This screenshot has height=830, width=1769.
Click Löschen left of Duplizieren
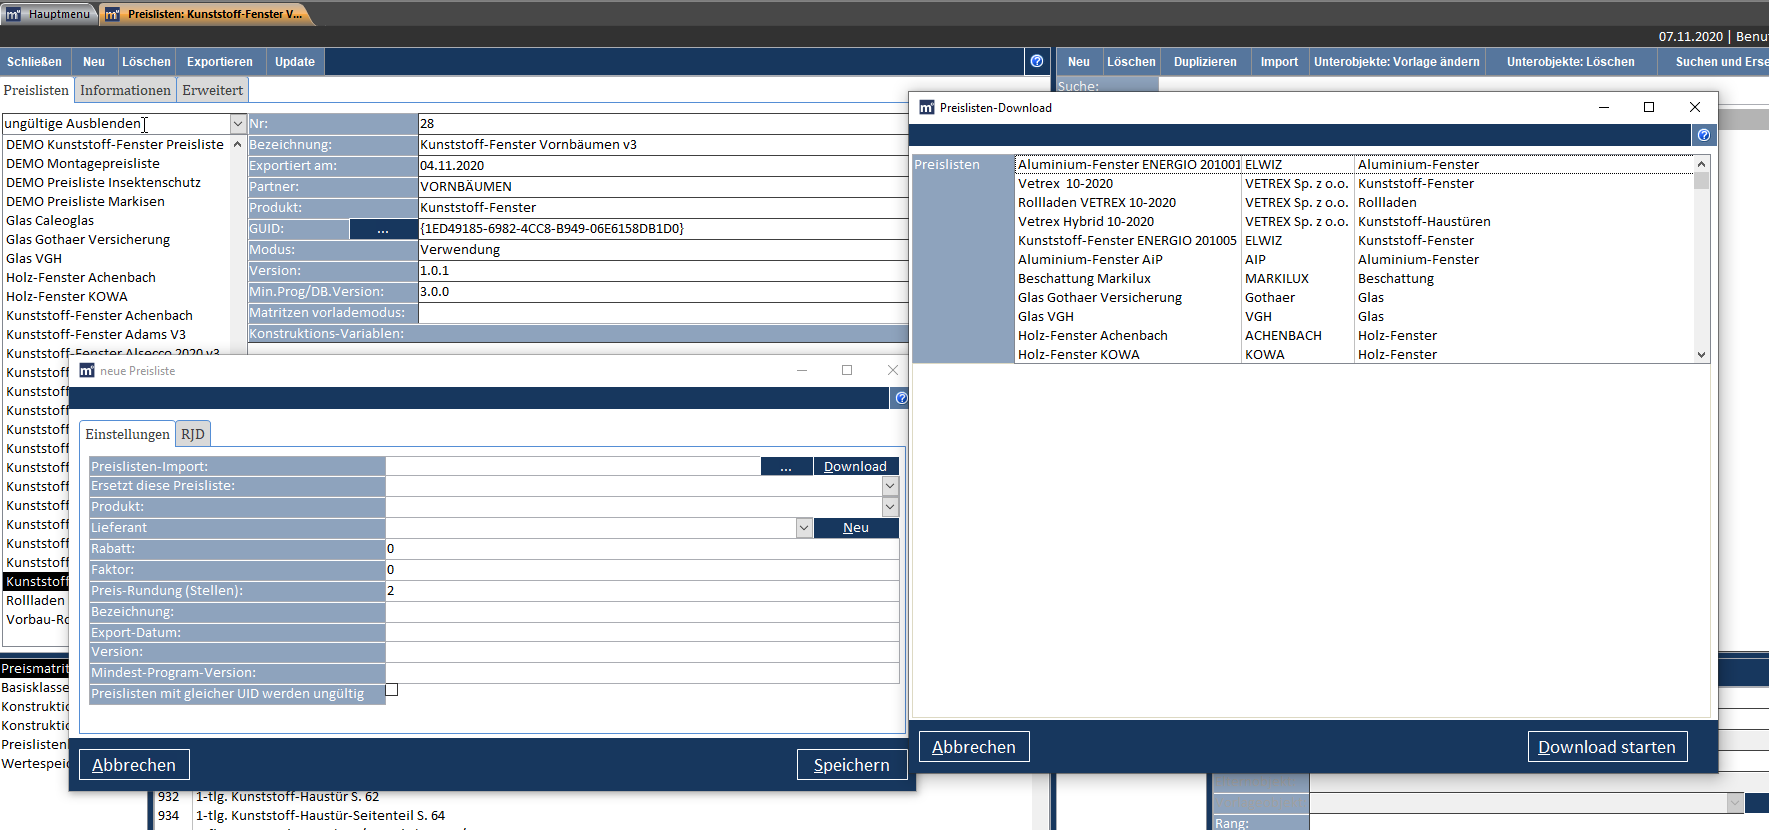(x=1131, y=62)
